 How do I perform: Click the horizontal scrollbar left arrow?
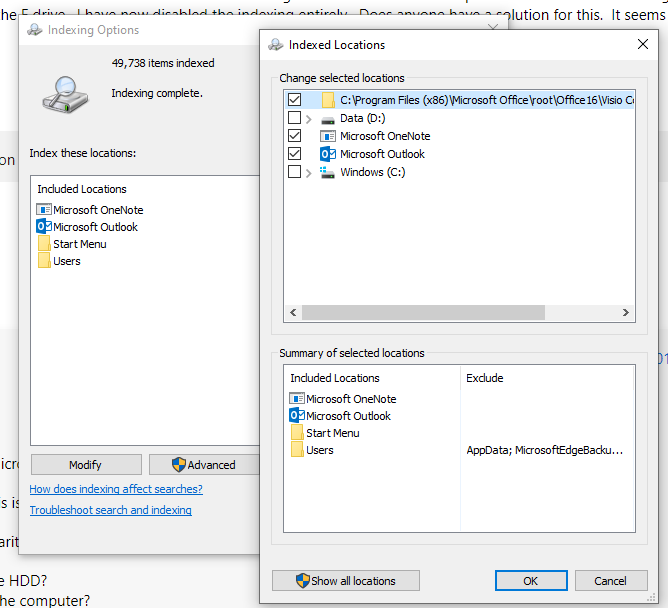293,312
